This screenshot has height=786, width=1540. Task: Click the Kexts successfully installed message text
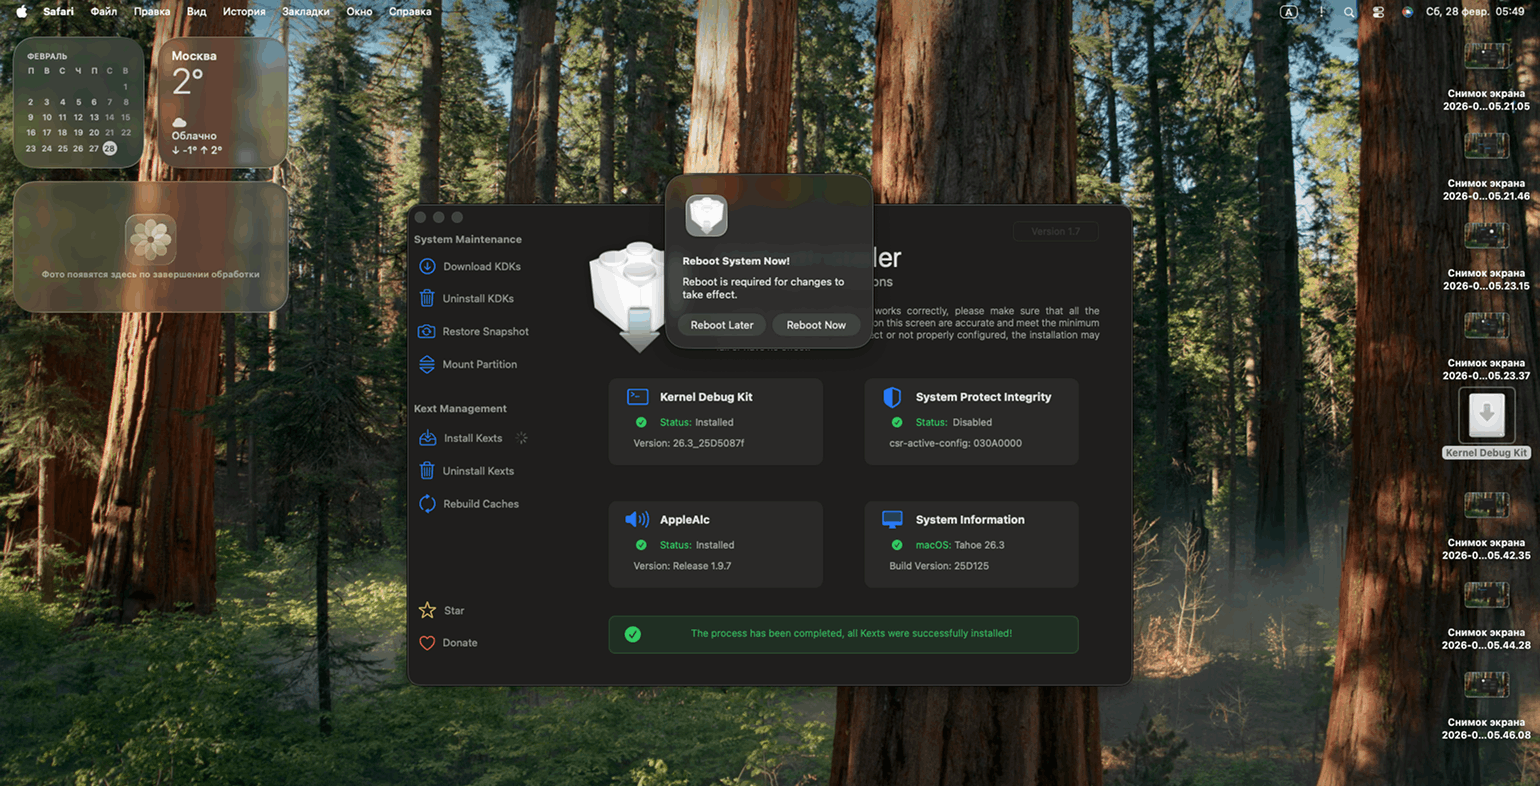pyautogui.click(x=851, y=633)
